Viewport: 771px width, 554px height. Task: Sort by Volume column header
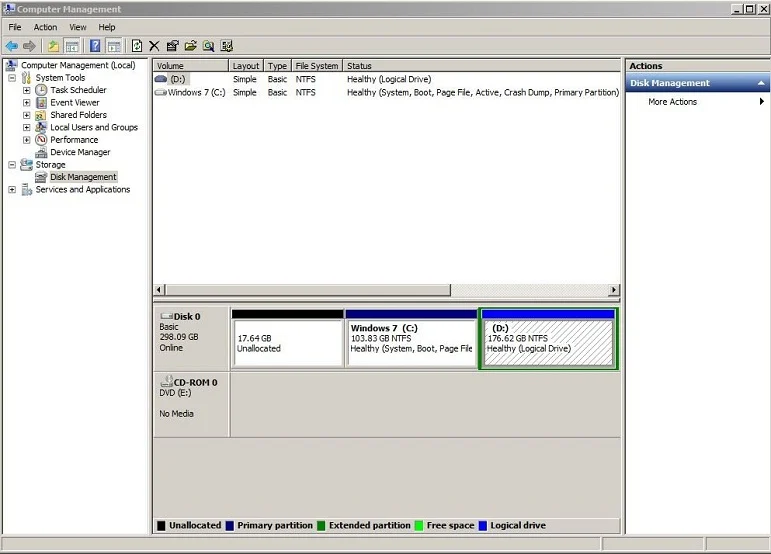(x=191, y=66)
